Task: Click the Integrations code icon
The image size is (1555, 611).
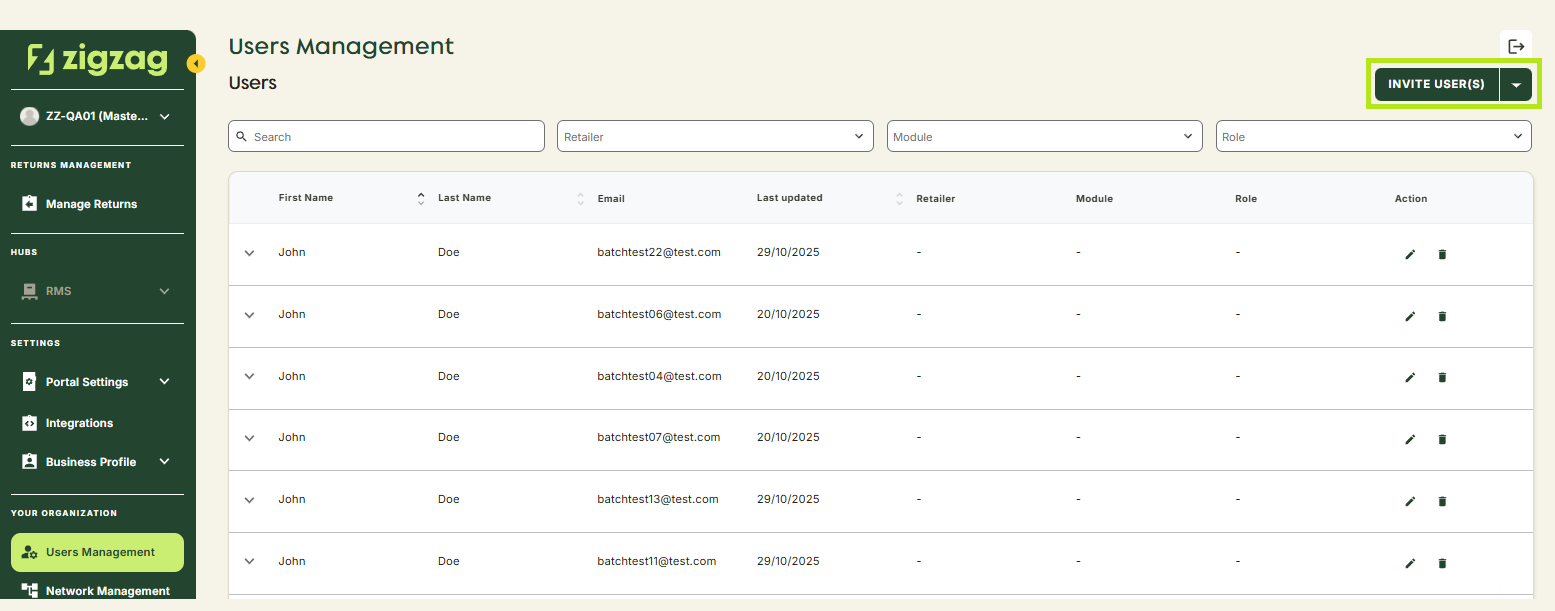Action: click(x=29, y=423)
